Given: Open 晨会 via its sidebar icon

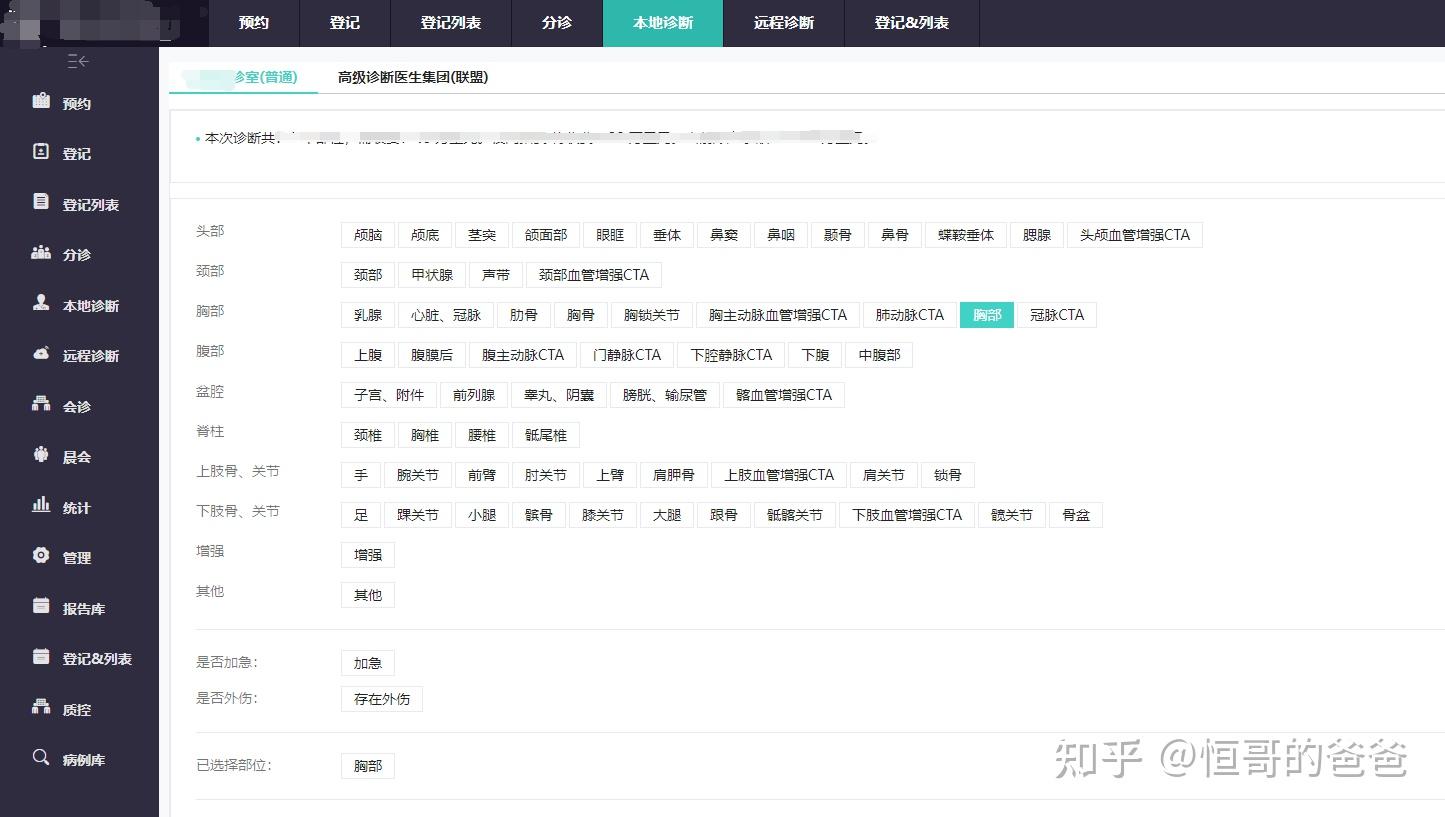Looking at the screenshot, I should click(x=41, y=454).
